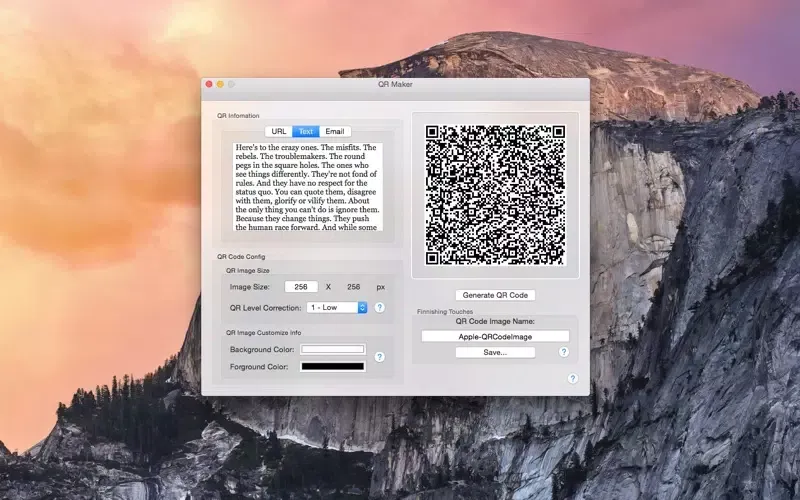The image size is (800, 500).
Task: Open the Email tab
Action: point(335,132)
